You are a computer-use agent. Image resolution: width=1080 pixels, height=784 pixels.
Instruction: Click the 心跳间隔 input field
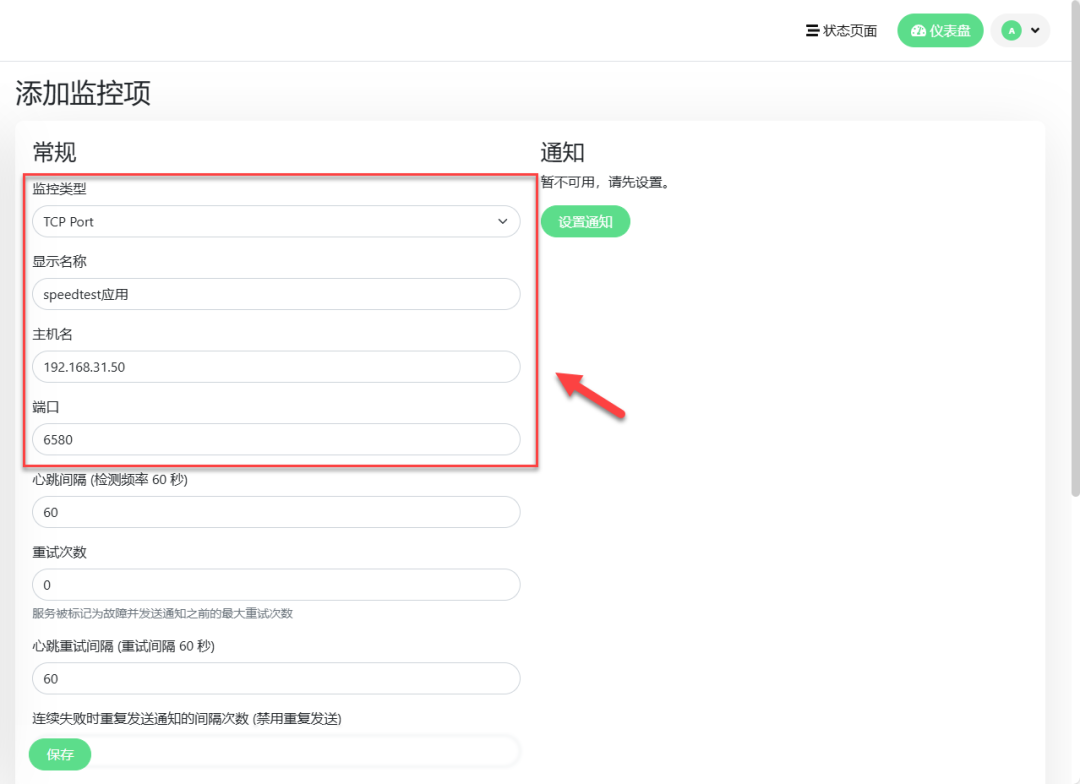point(276,513)
